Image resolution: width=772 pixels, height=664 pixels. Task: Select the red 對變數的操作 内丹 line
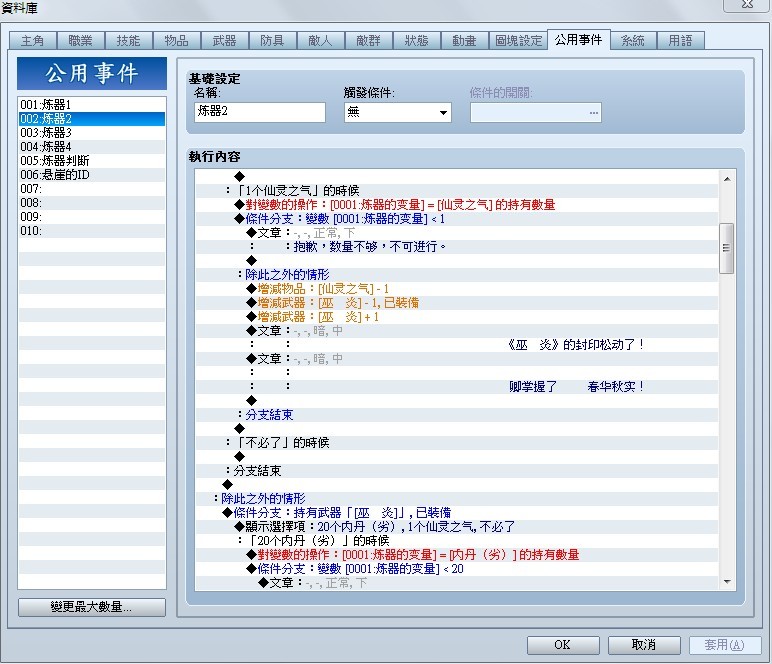coord(457,555)
